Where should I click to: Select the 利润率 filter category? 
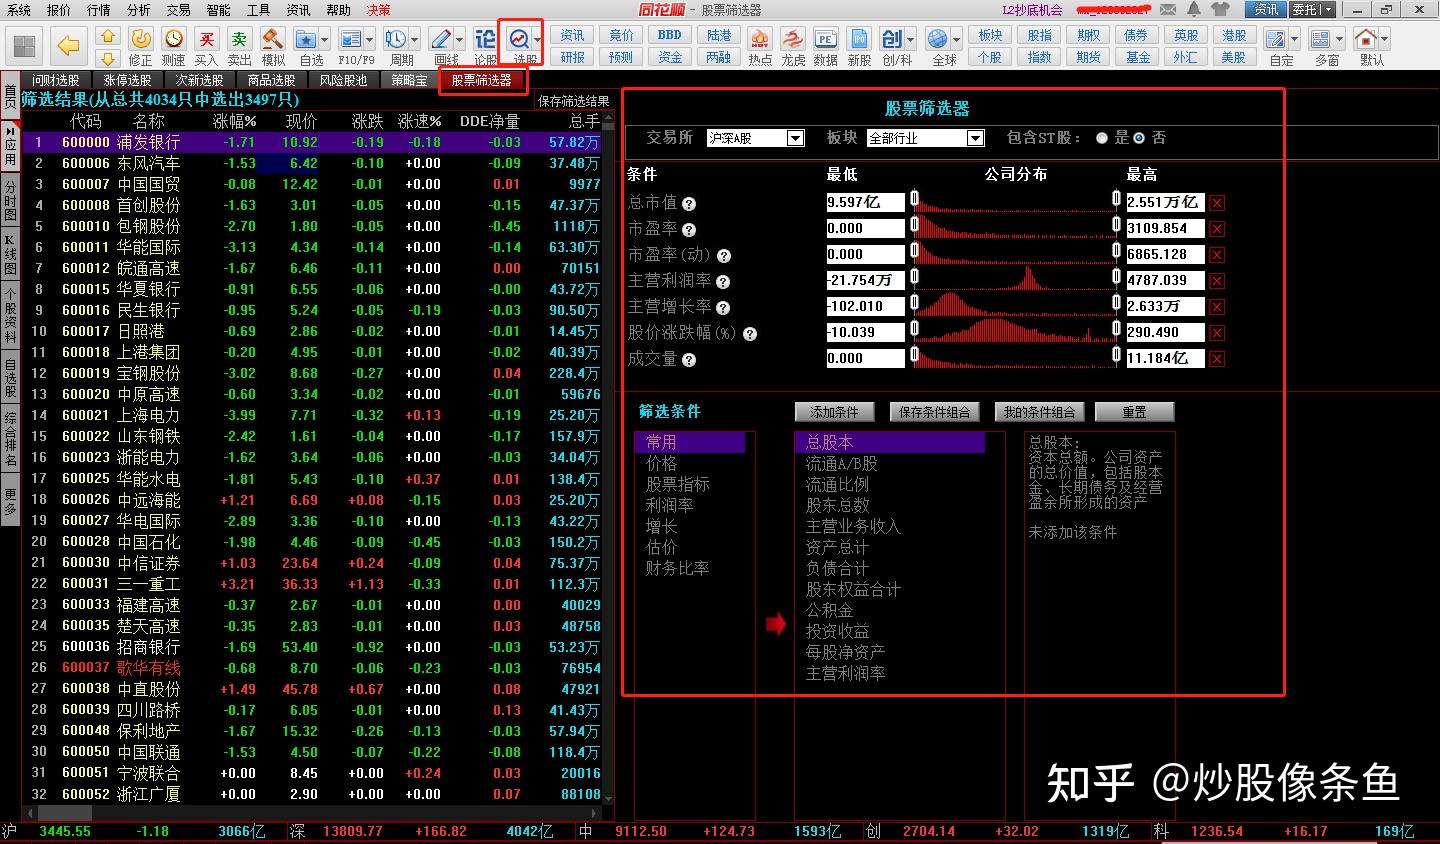pyautogui.click(x=669, y=505)
